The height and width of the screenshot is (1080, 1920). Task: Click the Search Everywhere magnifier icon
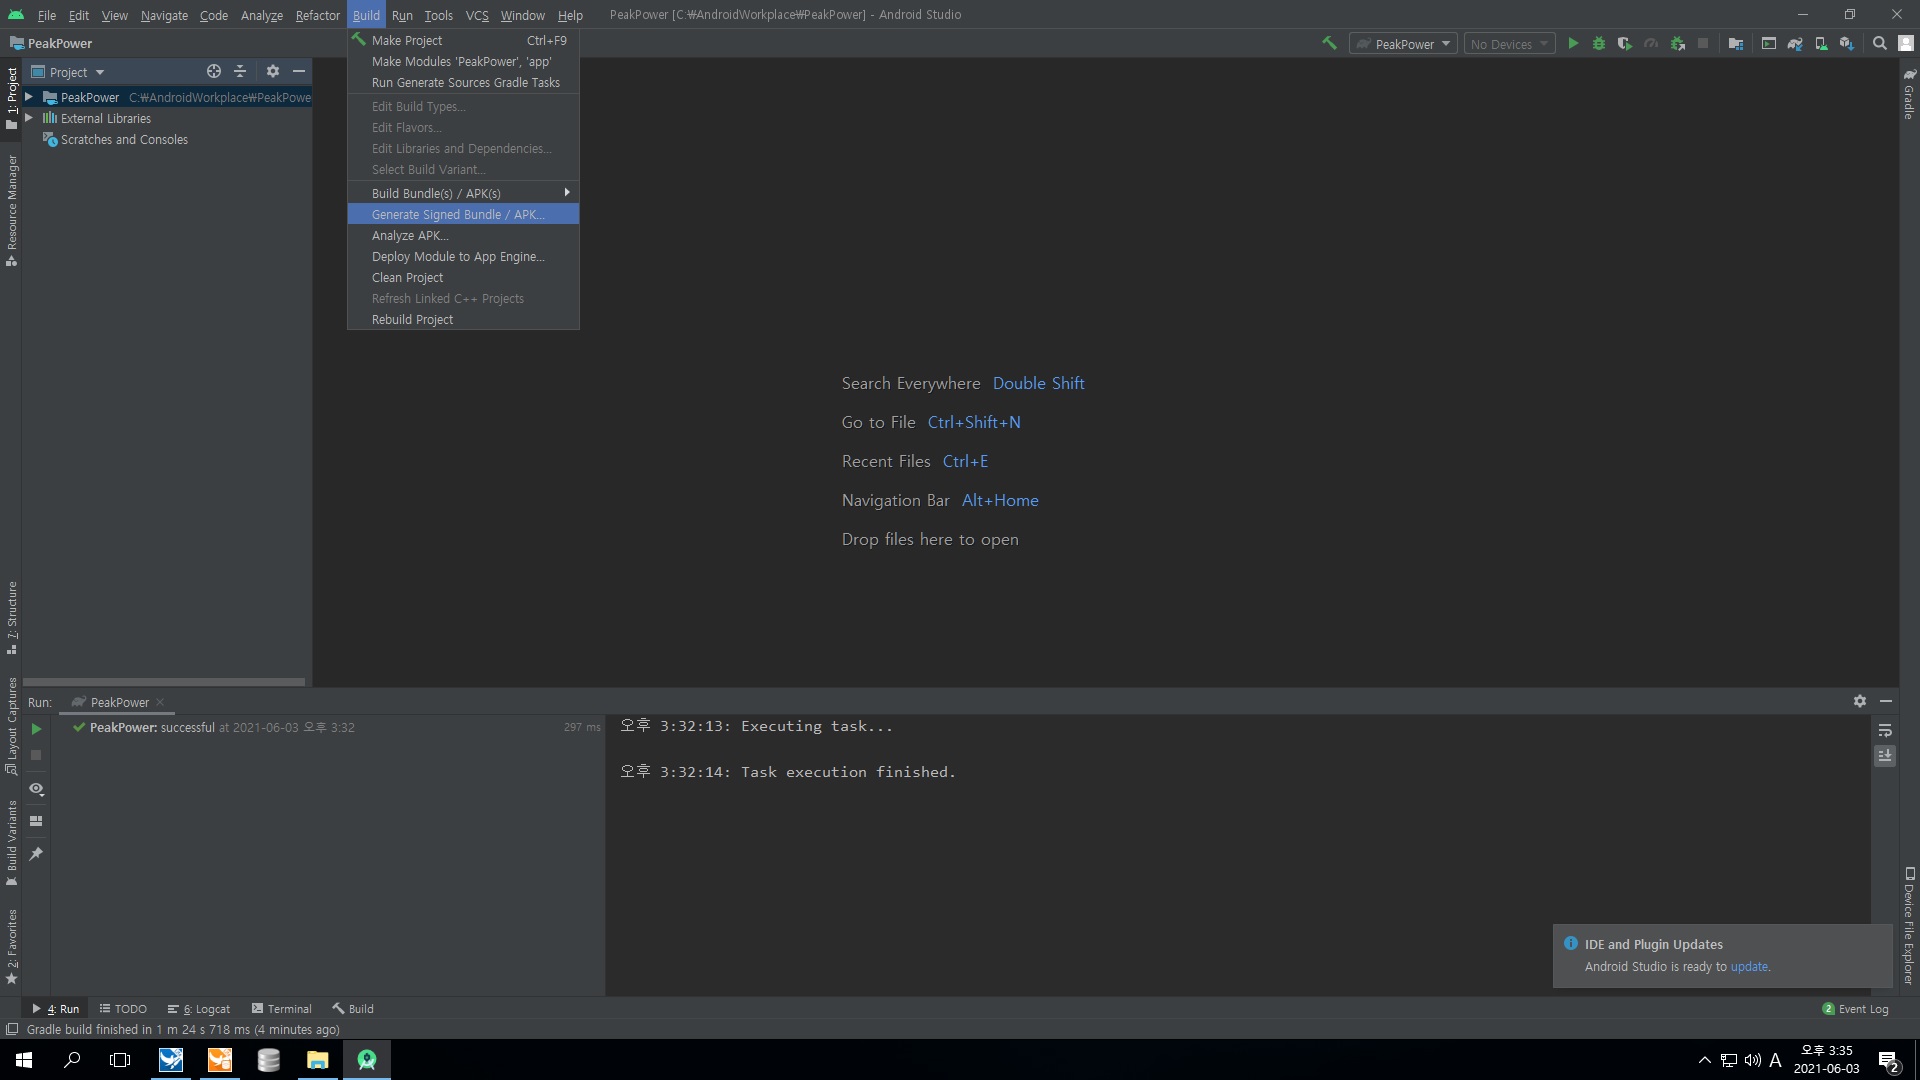pyautogui.click(x=1880, y=43)
